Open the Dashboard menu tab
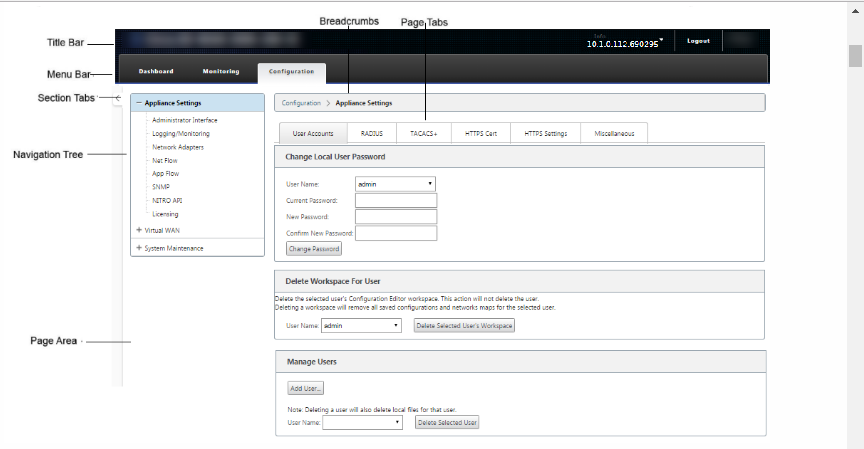The image size is (864, 449). click(x=156, y=72)
